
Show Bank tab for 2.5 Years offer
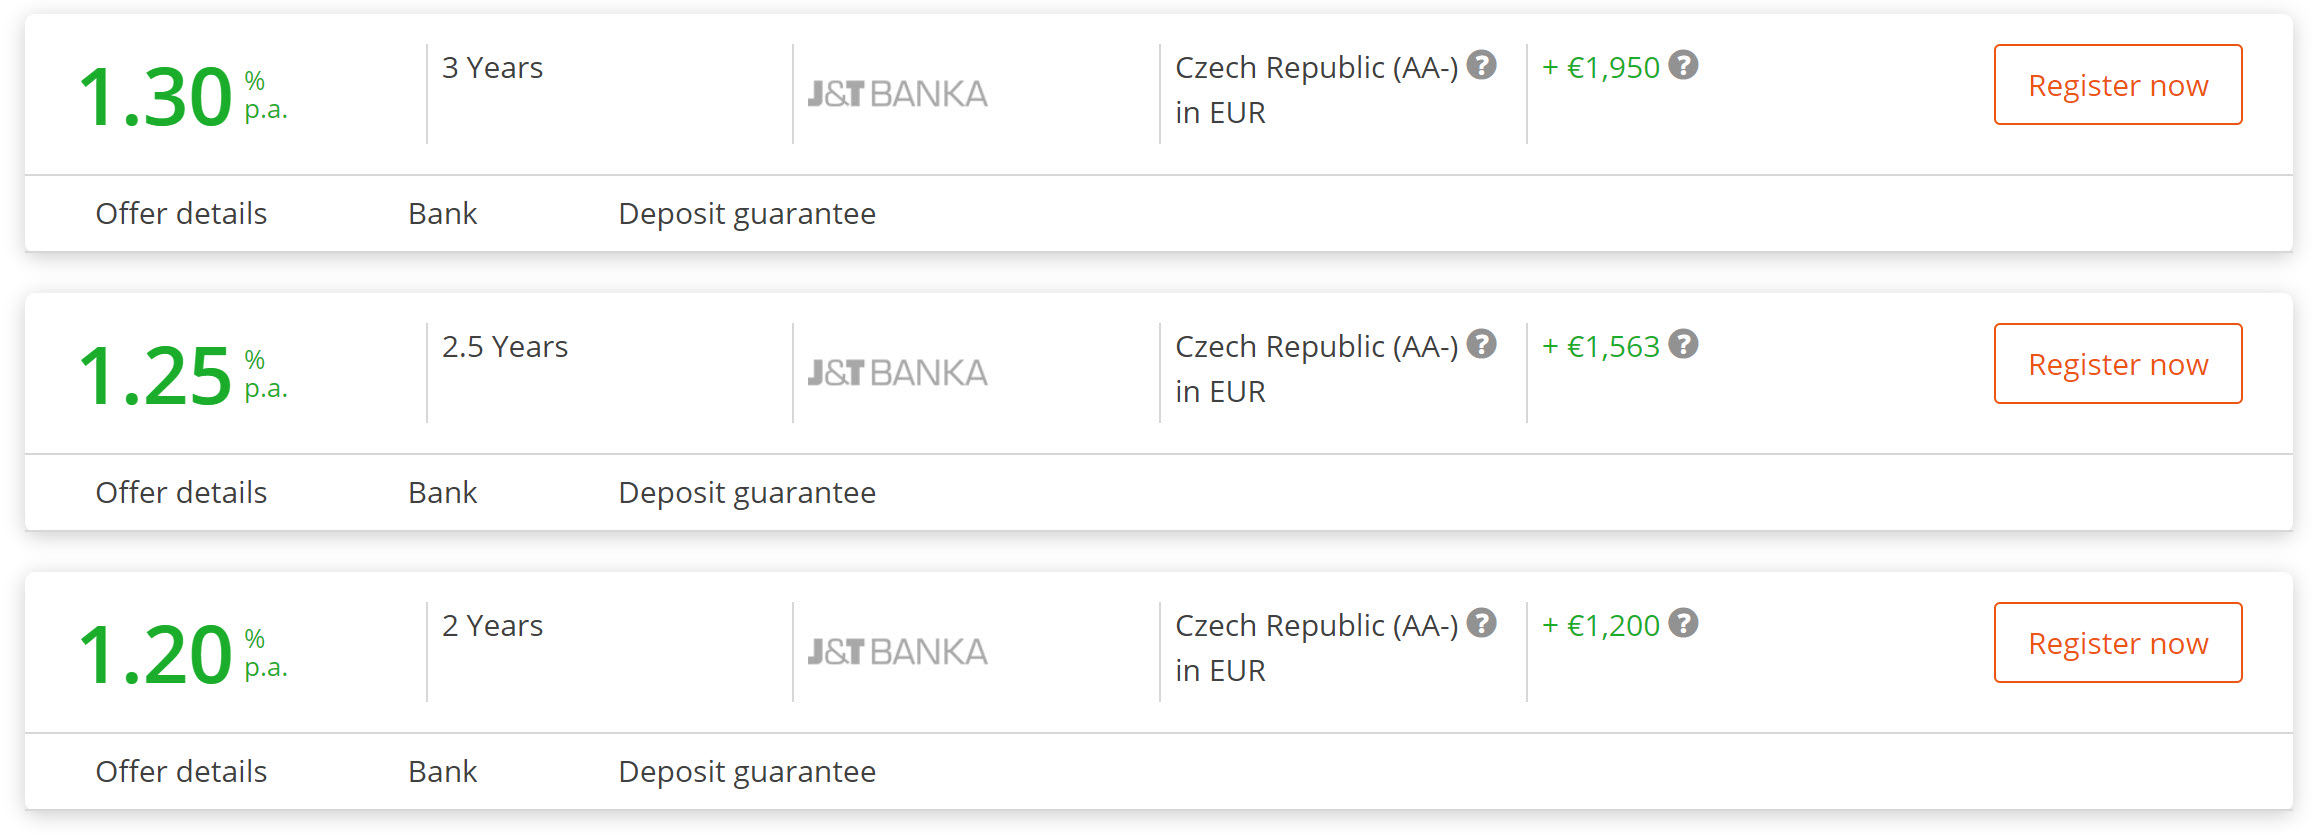[442, 493]
